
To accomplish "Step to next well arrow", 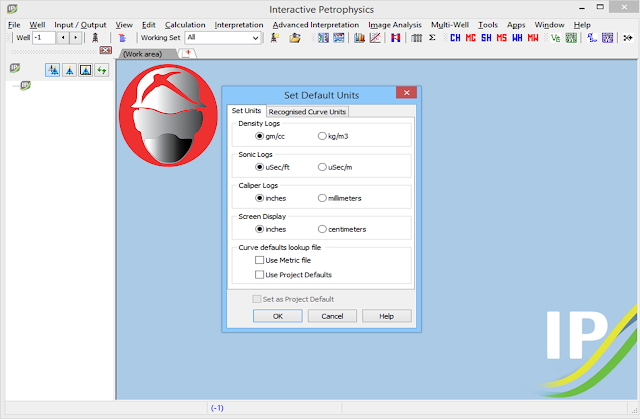I will pyautogui.click(x=75, y=38).
